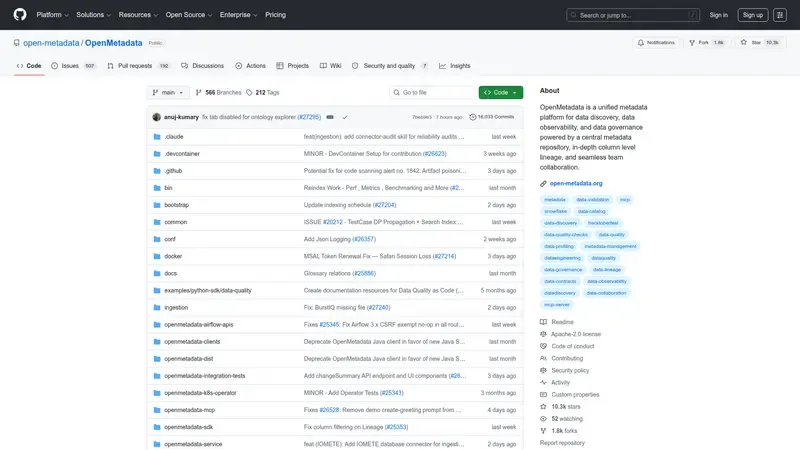Go to the Pricing page
Screen dimensions: 800x450
pyautogui.click(x=276, y=15)
